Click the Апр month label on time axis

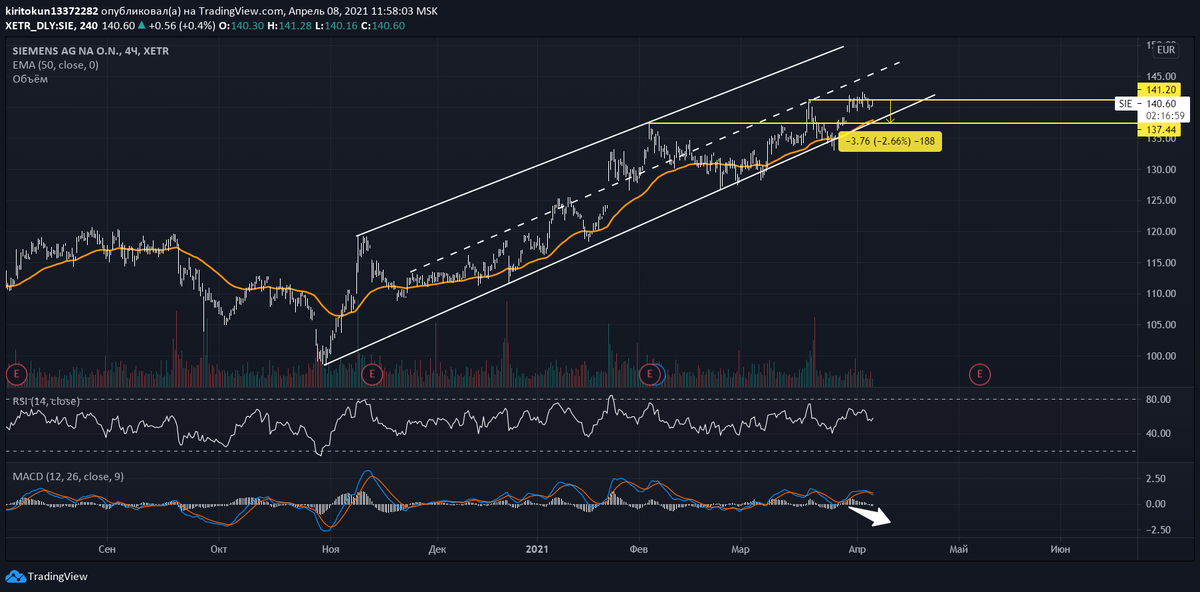pos(857,549)
